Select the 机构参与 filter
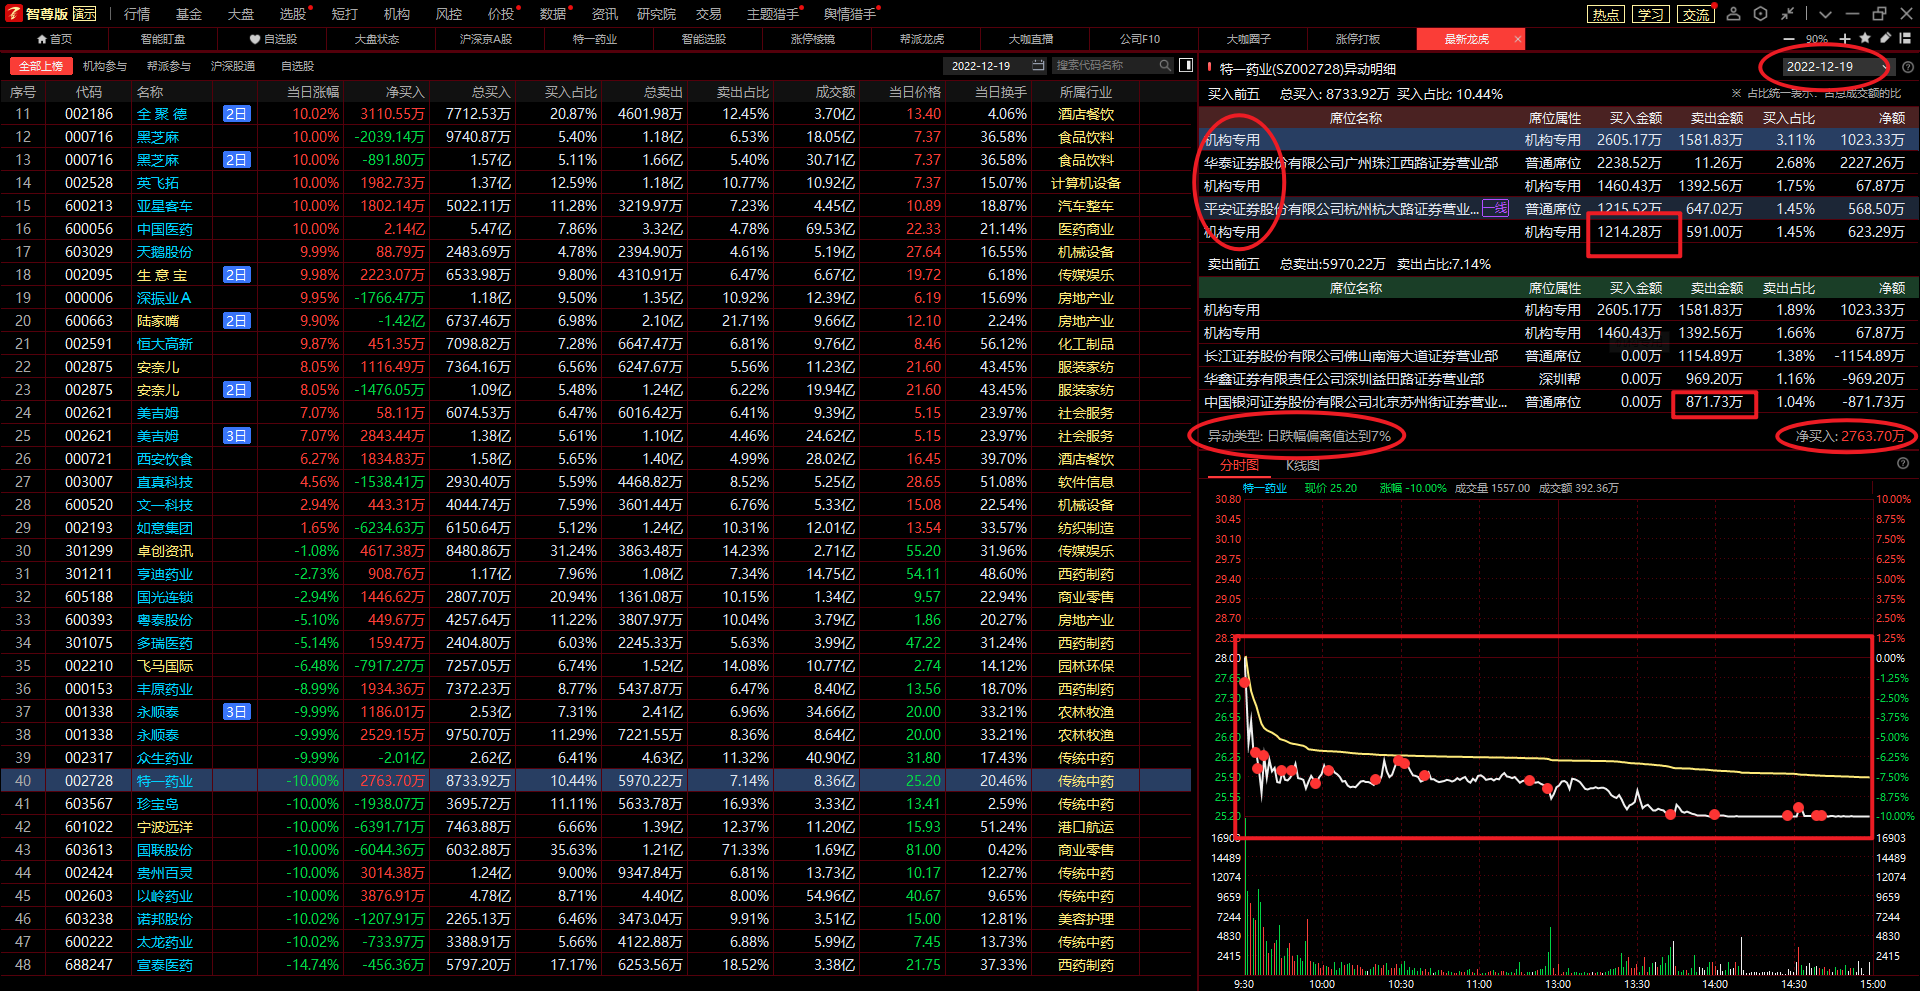The image size is (1920, 991). pos(105,66)
